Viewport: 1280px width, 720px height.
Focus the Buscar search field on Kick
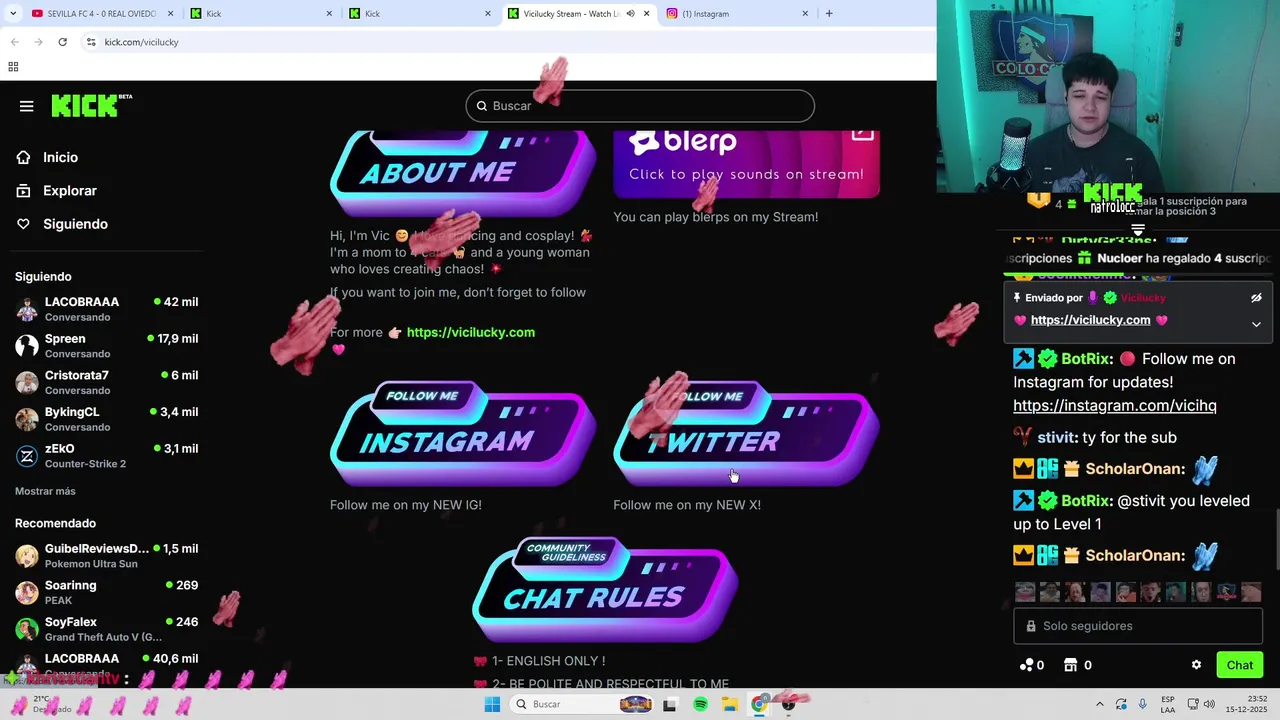(x=640, y=106)
